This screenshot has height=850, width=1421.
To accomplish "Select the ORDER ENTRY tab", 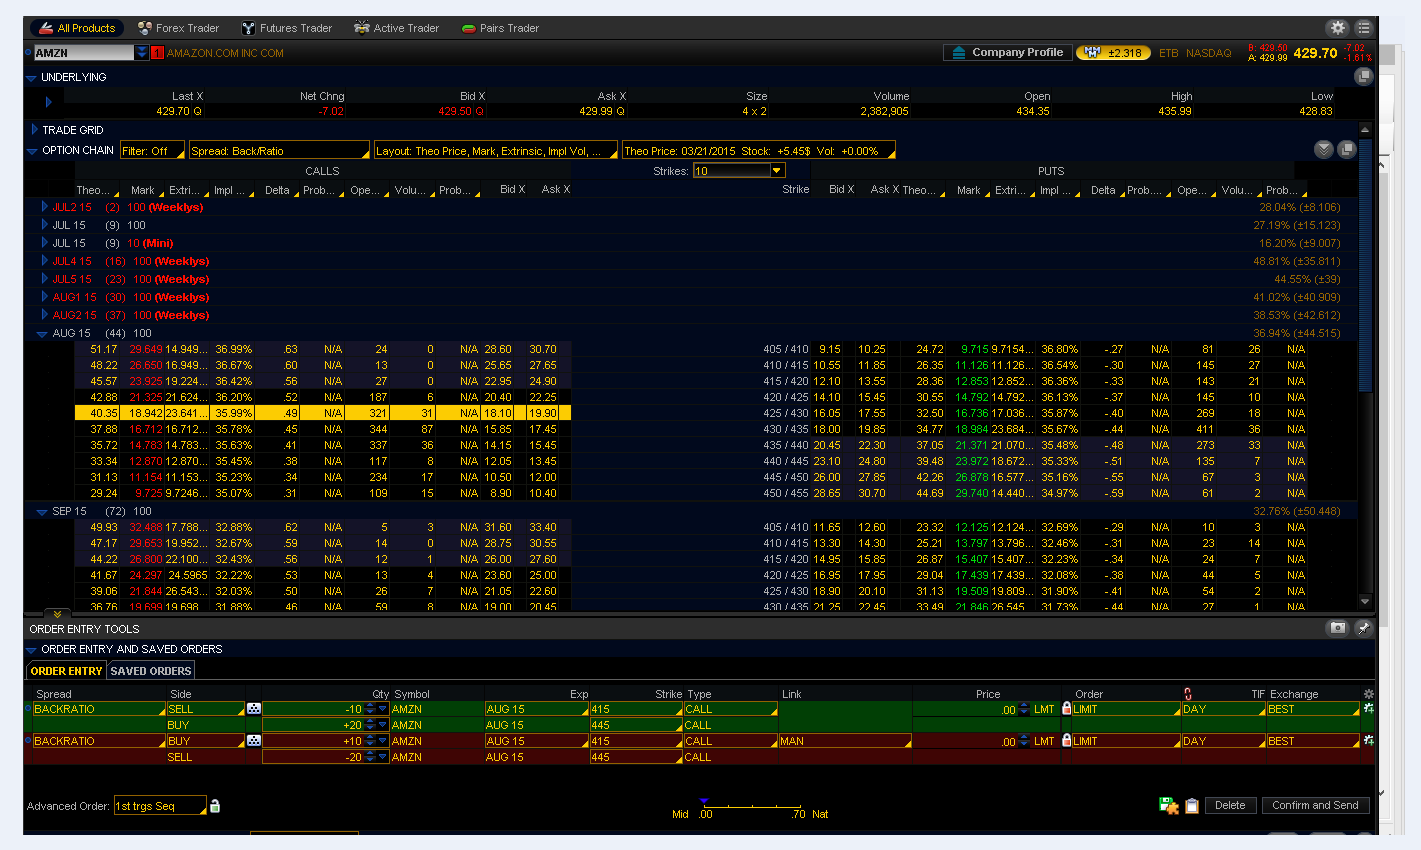I will [x=66, y=671].
